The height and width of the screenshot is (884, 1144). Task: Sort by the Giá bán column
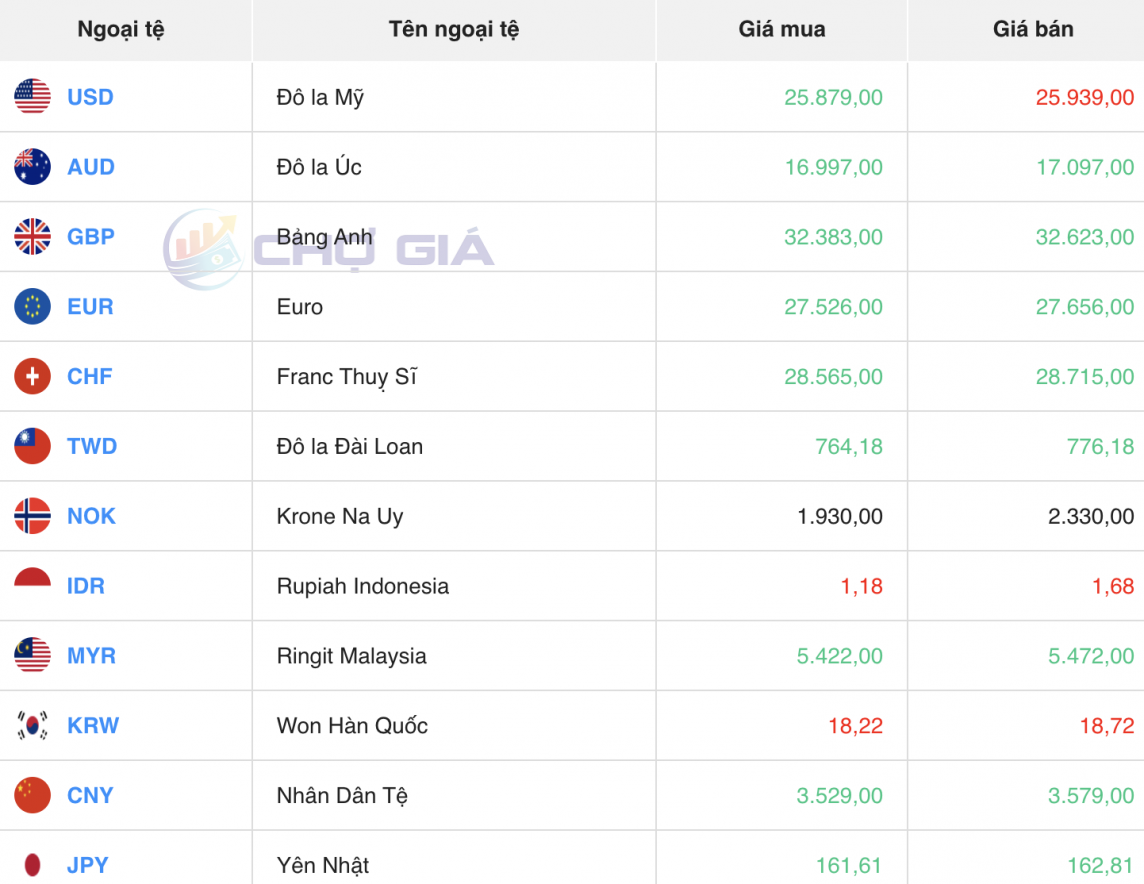[1033, 29]
